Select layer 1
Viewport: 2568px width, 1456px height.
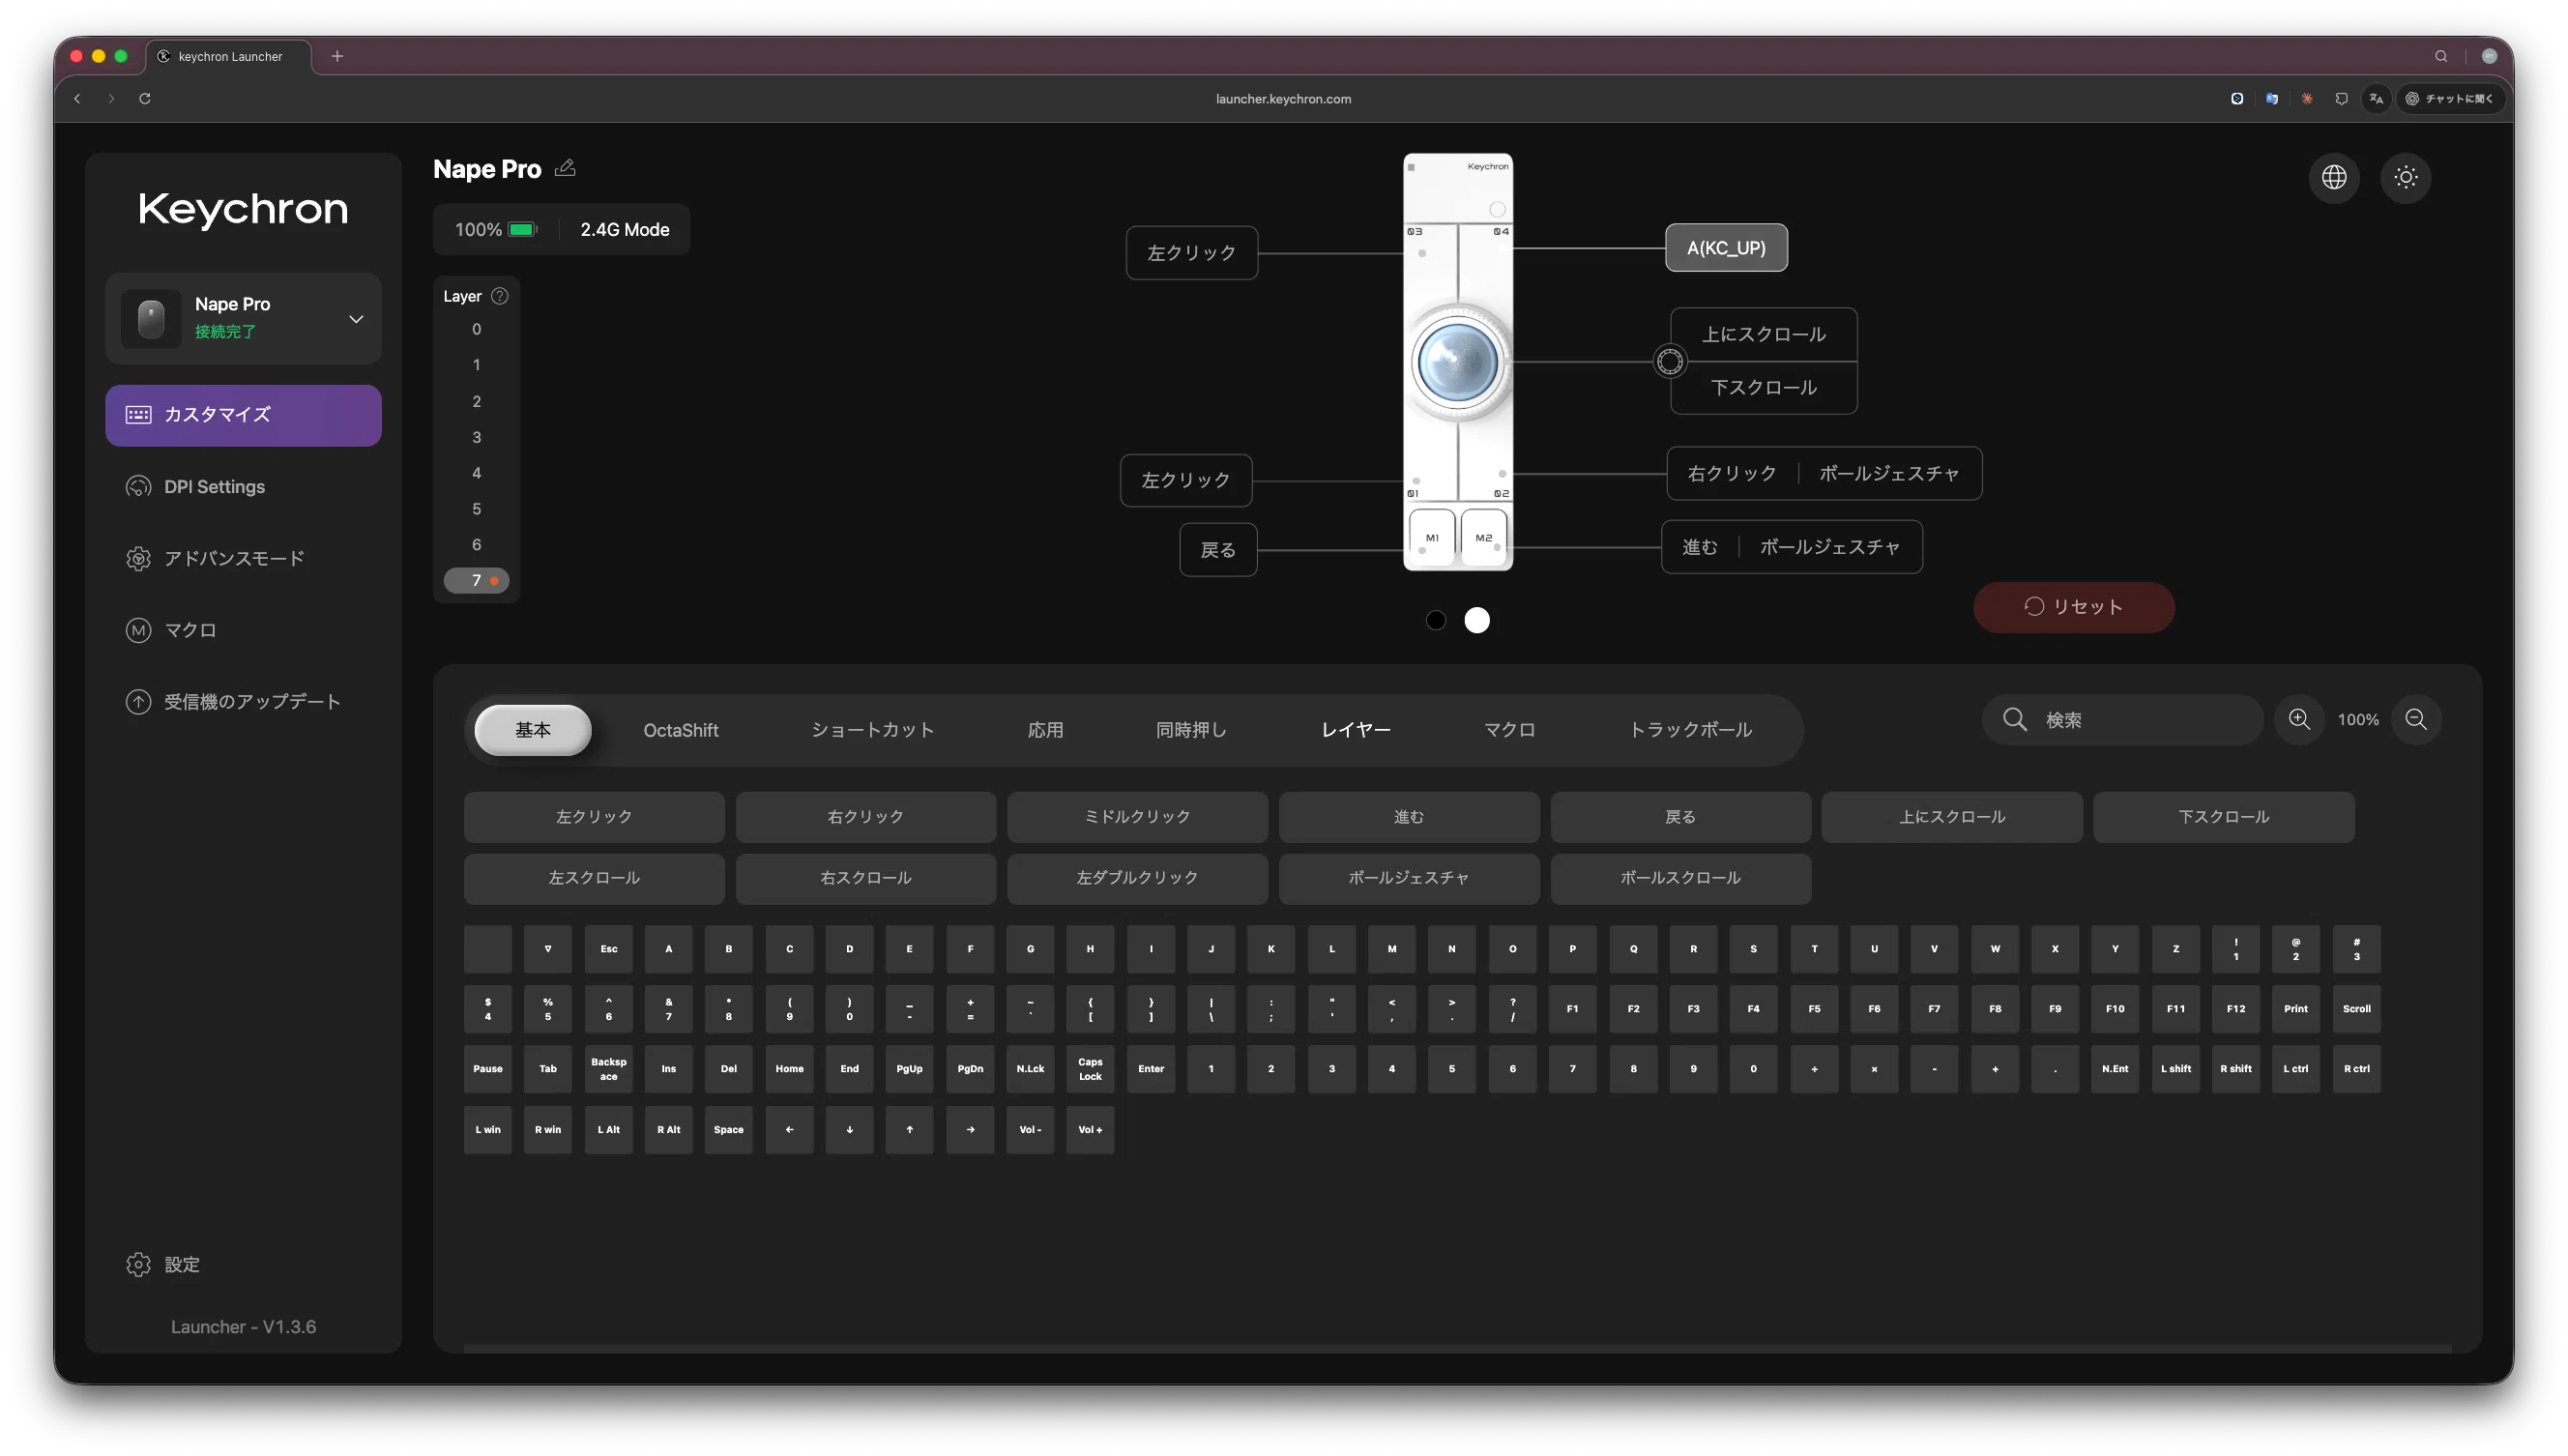(x=477, y=365)
